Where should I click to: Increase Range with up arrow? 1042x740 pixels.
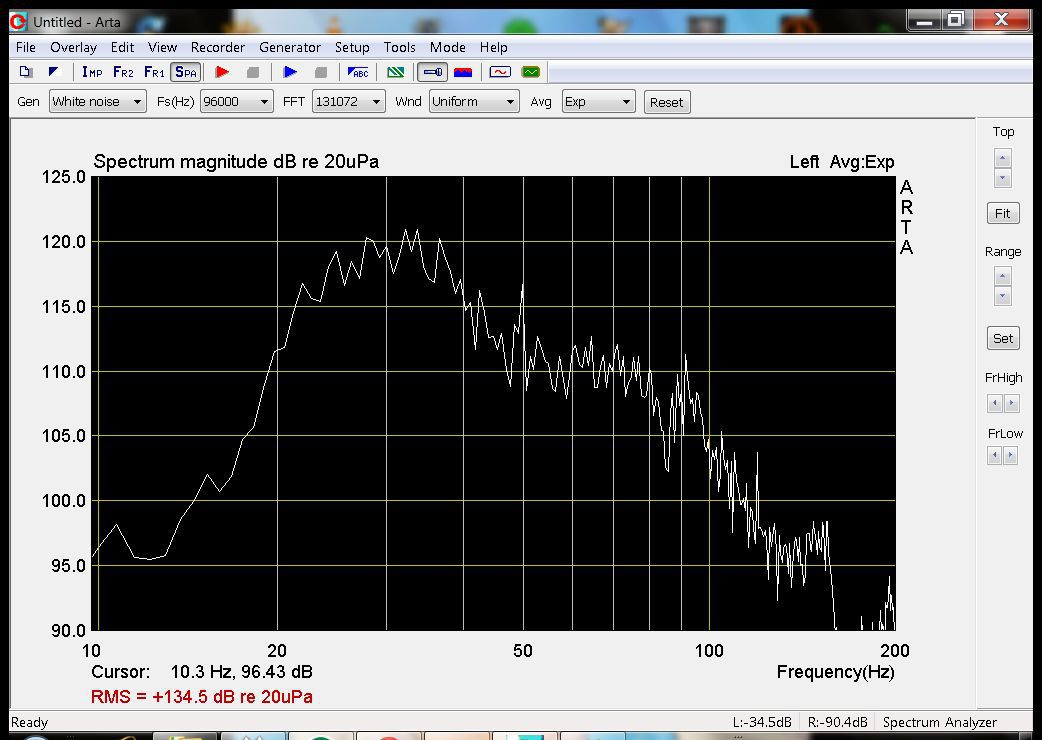point(1003,276)
